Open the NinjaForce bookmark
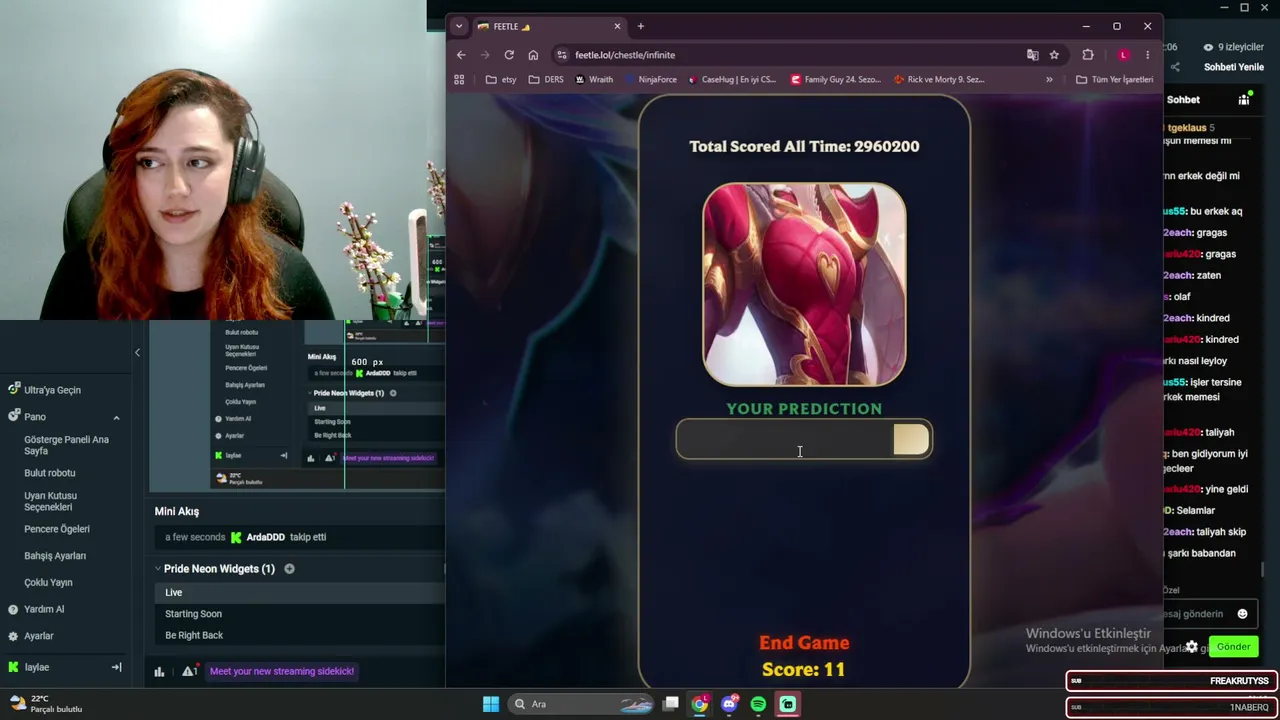 pyautogui.click(x=650, y=79)
